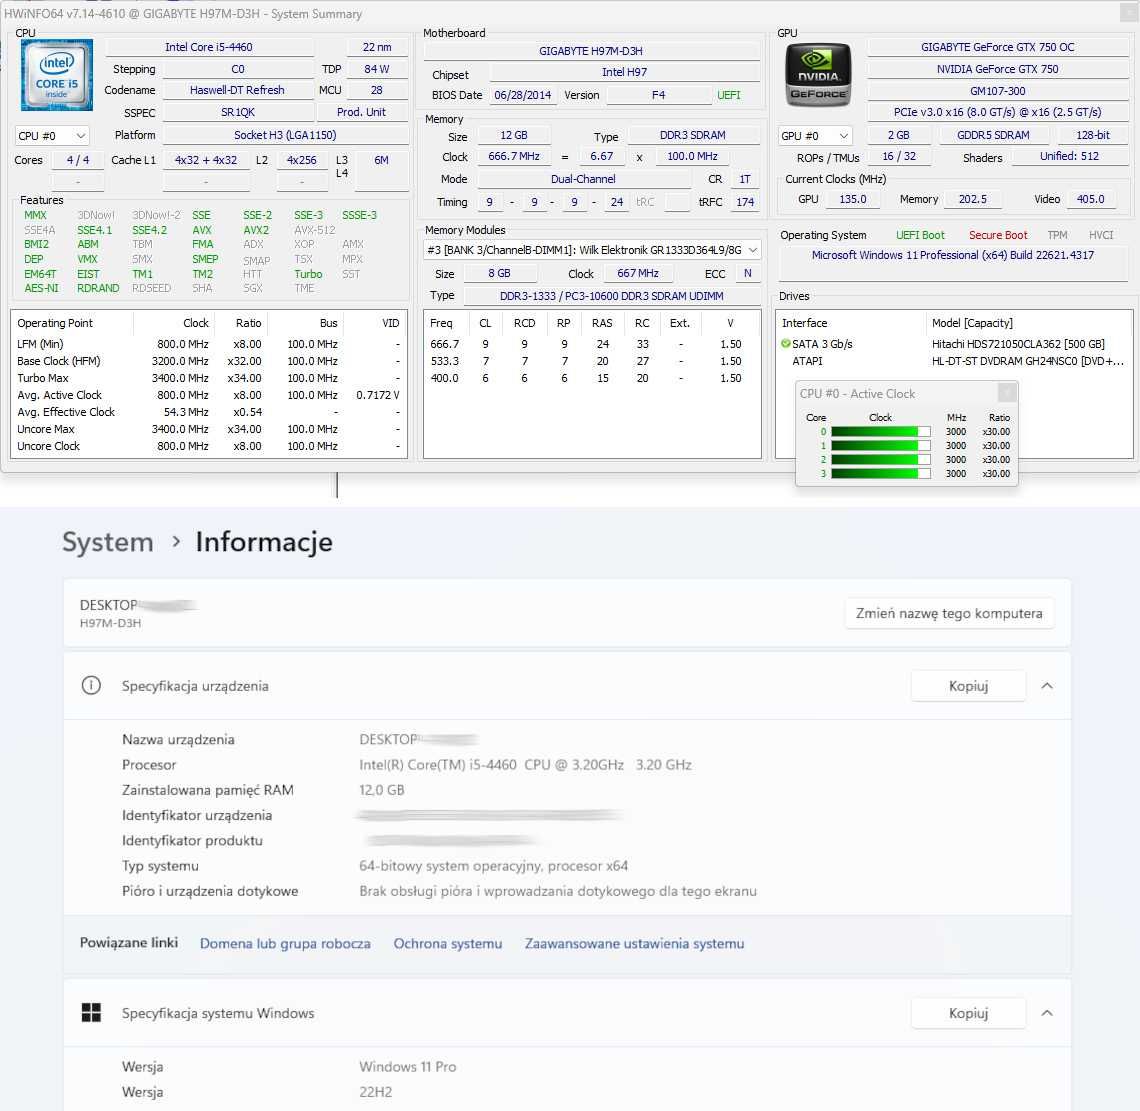
Task: Click the Secure Boot indicator
Action: pos(998,235)
